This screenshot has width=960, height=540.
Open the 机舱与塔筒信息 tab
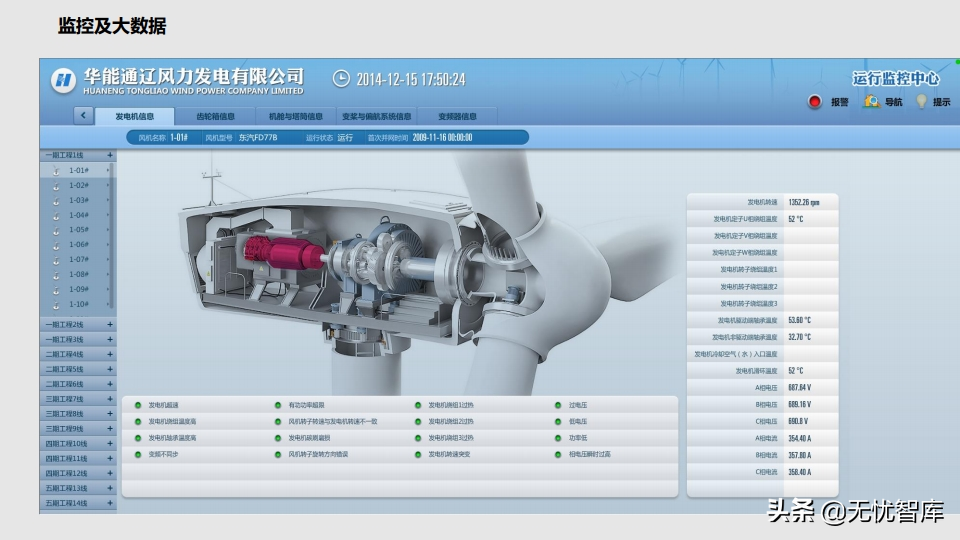[296, 116]
